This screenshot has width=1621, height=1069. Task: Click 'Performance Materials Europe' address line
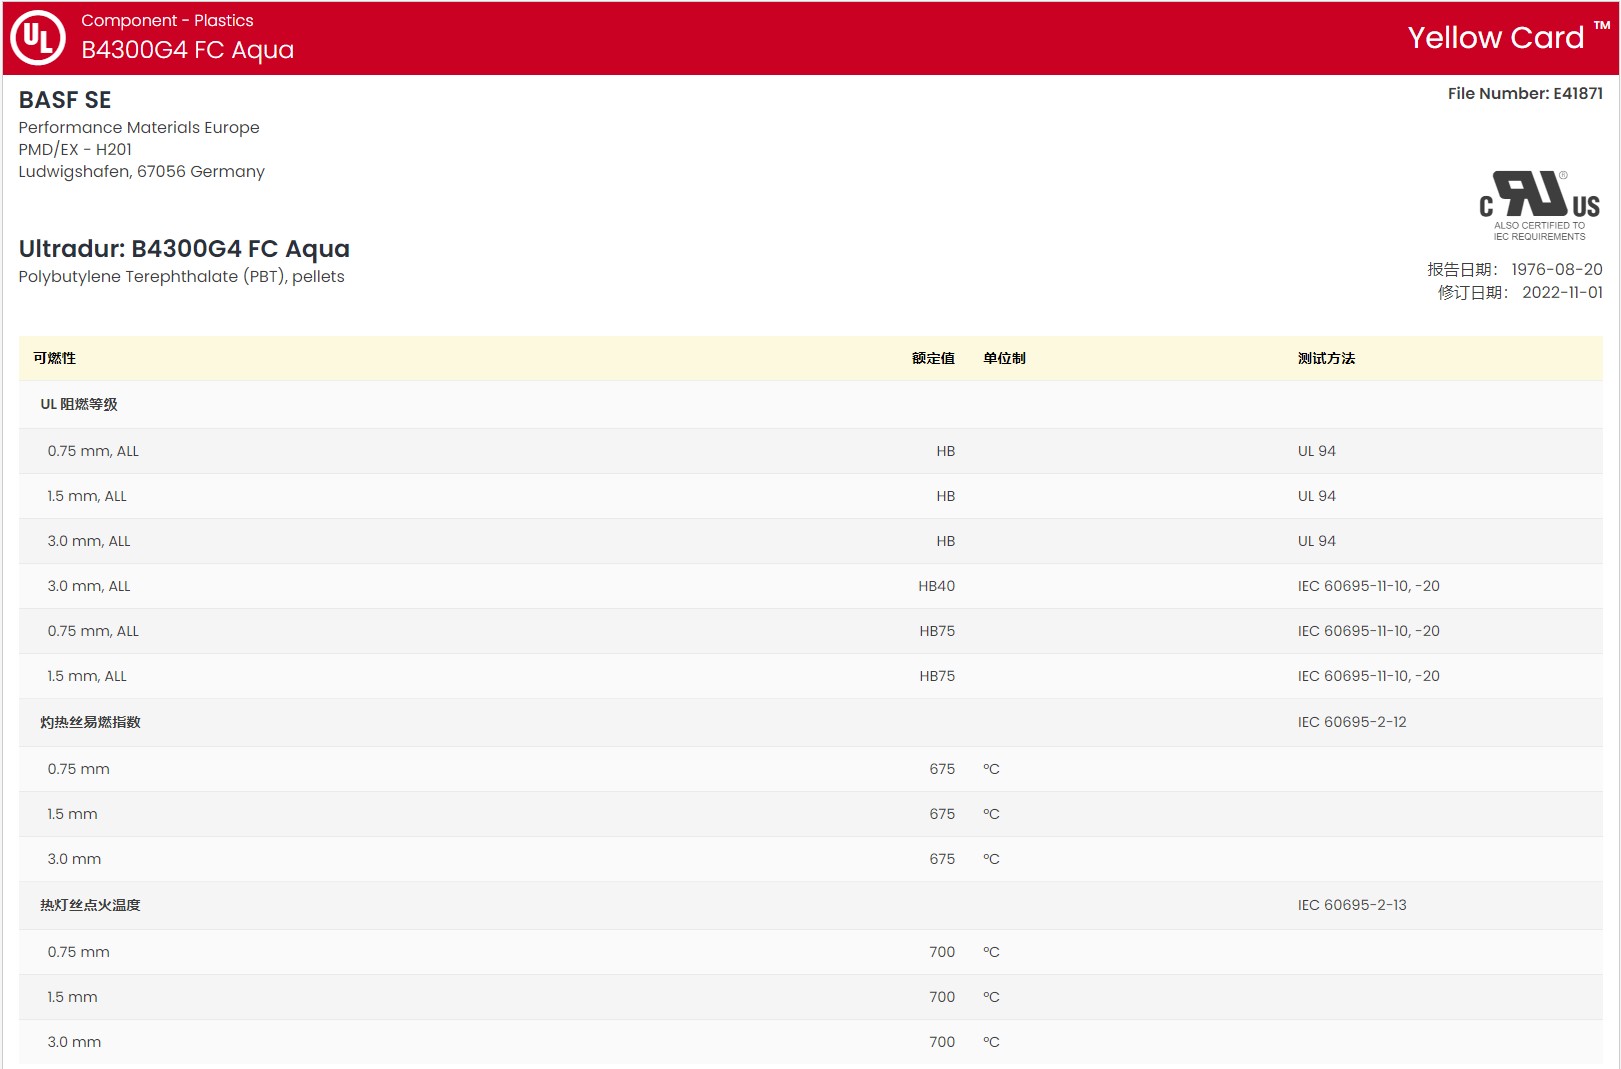pos(139,127)
